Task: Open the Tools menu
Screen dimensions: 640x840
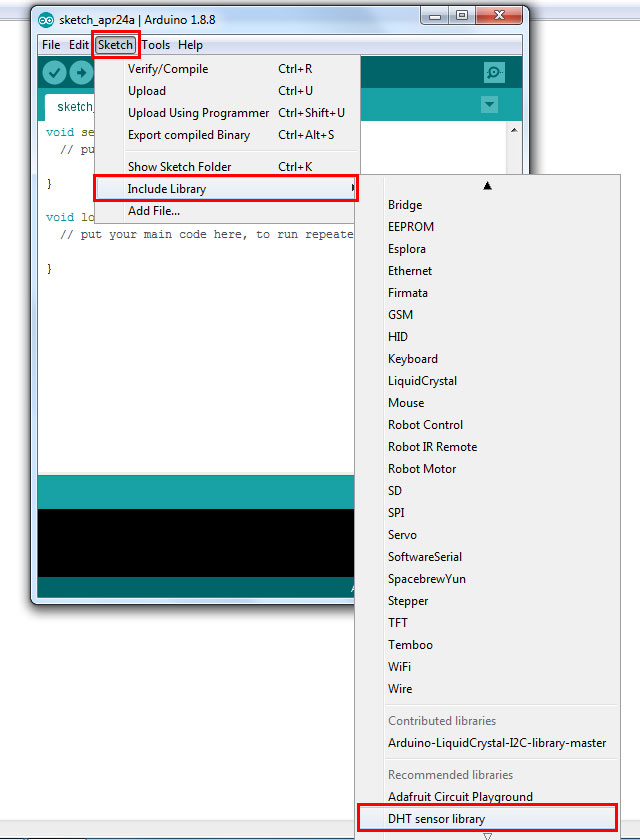Action: tap(155, 45)
